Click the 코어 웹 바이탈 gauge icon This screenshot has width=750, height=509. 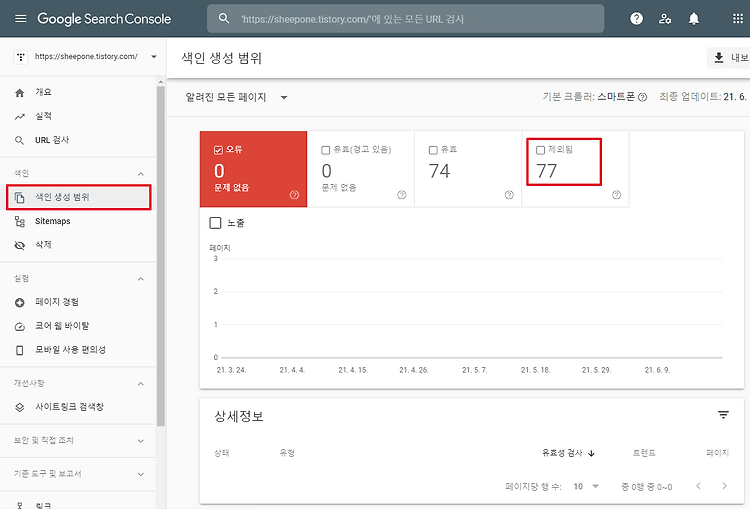(20, 326)
